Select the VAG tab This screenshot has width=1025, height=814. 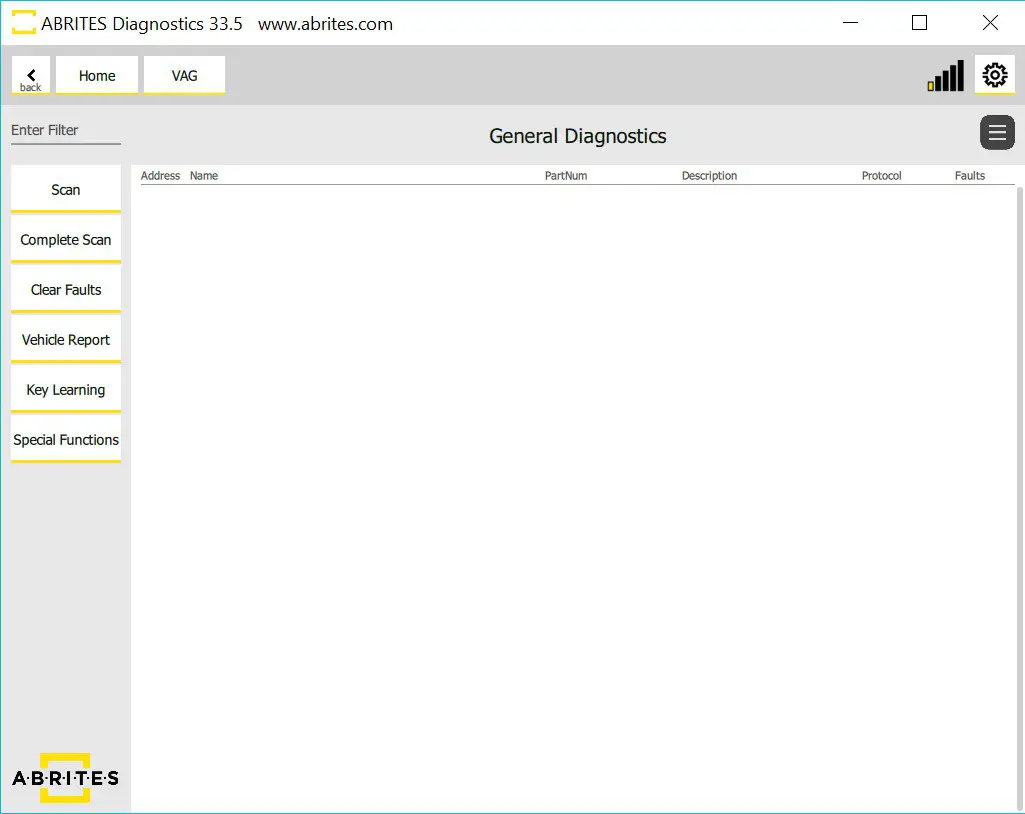point(184,75)
